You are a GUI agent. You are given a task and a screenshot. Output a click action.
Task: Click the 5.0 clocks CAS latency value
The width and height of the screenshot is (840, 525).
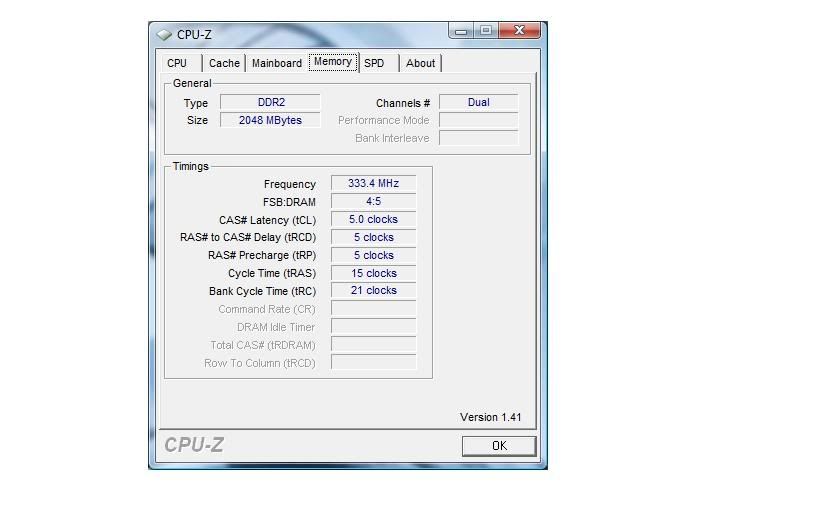[373, 219]
